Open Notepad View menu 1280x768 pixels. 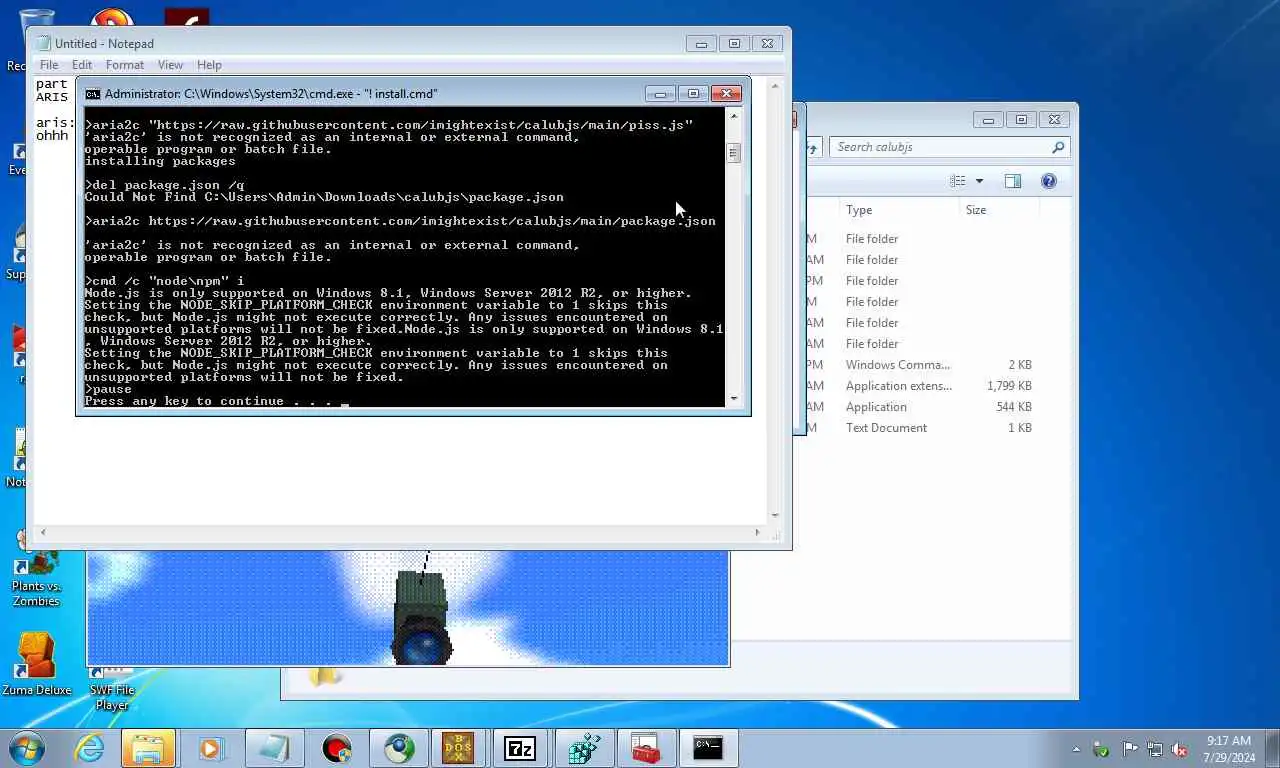pyautogui.click(x=170, y=65)
